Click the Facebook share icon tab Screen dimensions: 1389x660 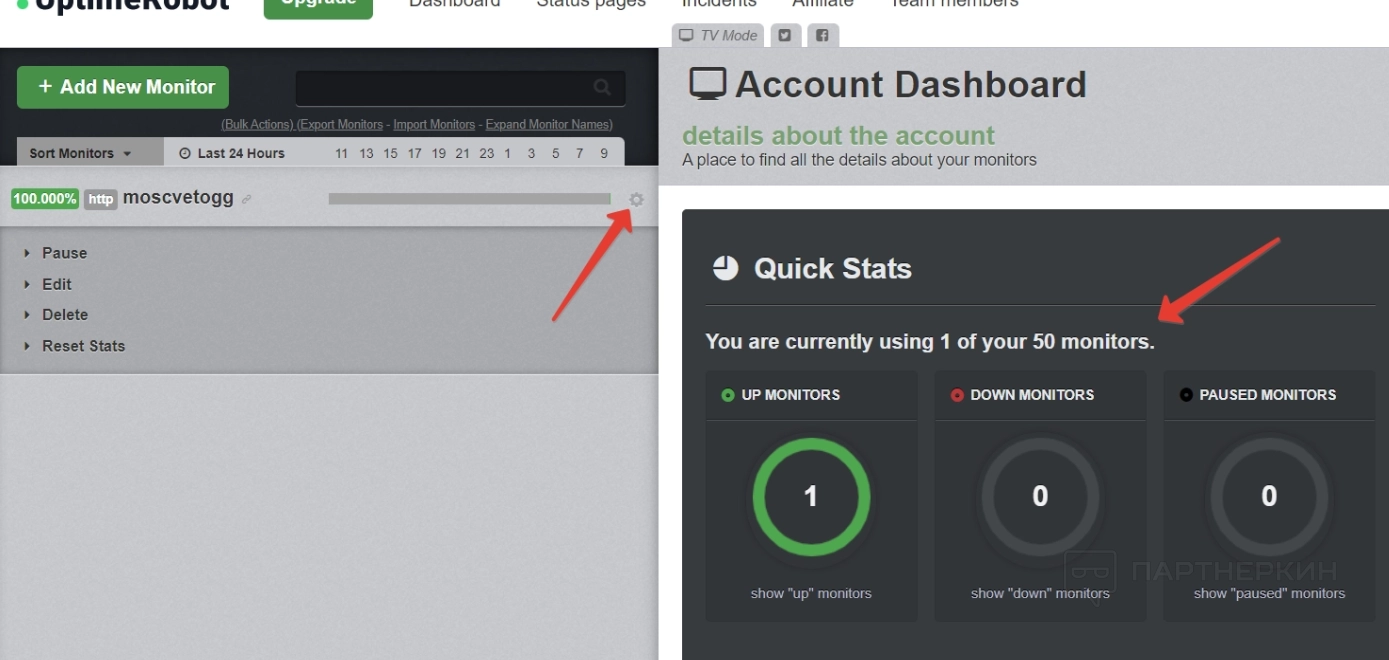pos(822,35)
